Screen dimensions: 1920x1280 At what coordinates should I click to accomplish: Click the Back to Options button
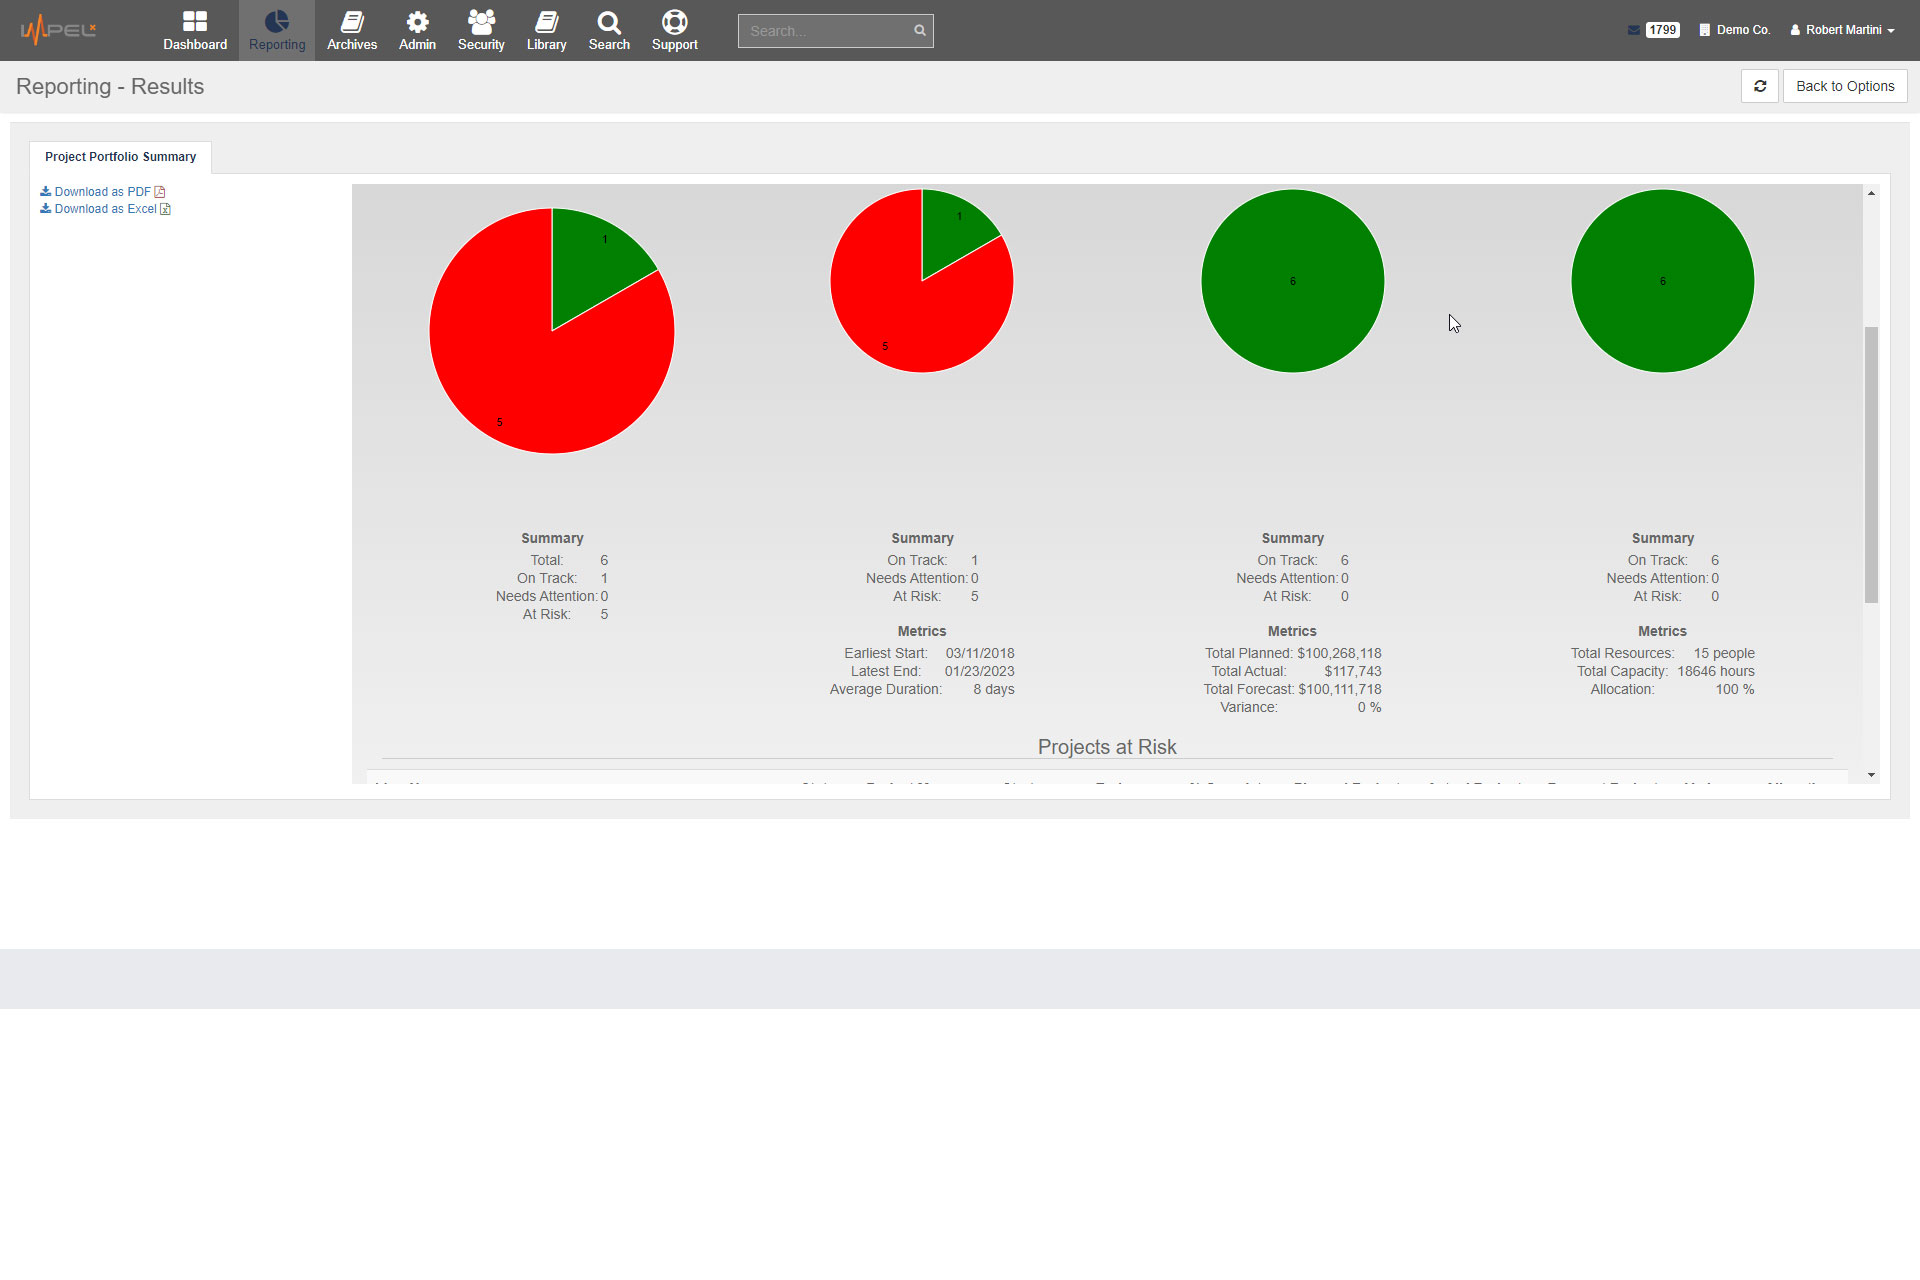1846,86
